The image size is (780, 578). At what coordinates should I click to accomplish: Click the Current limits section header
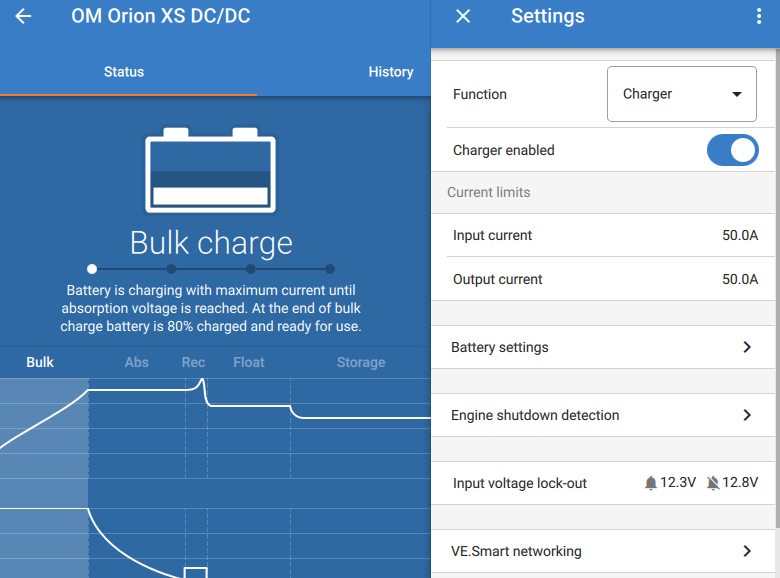pos(488,193)
